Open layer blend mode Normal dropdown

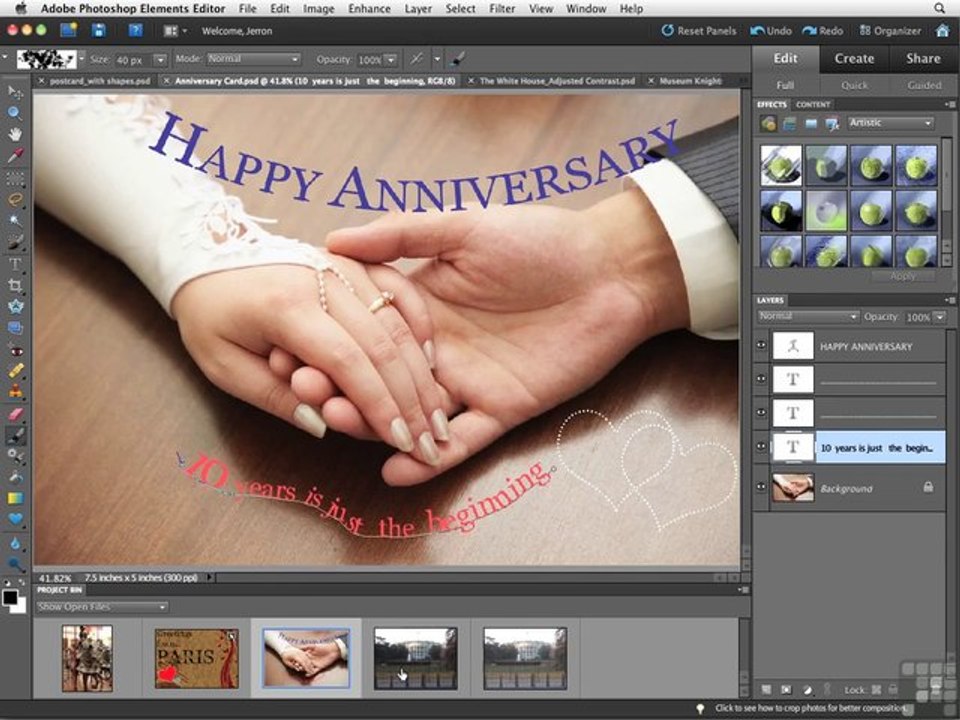808,317
